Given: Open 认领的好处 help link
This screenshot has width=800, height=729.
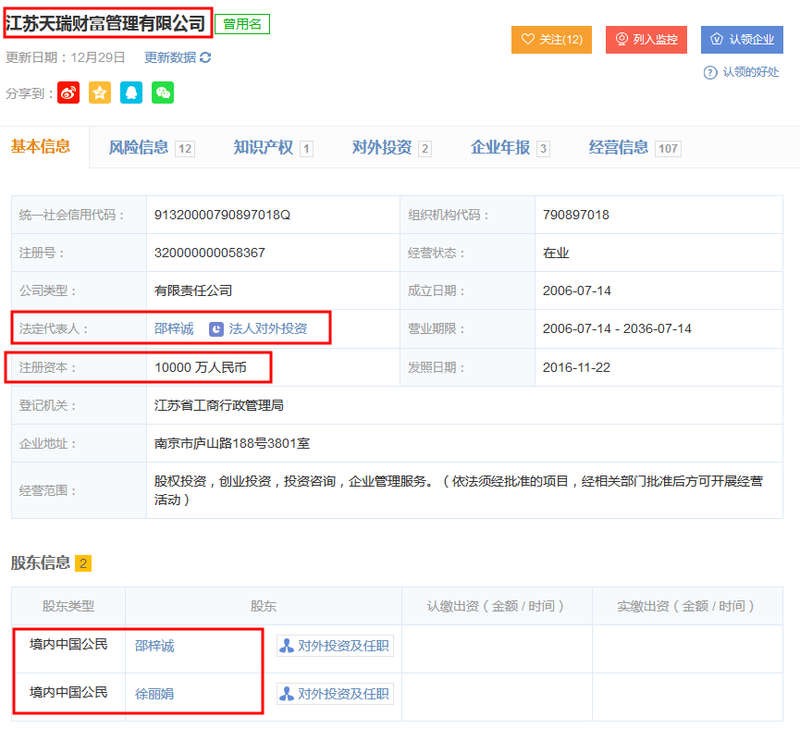Looking at the screenshot, I should 751,72.
